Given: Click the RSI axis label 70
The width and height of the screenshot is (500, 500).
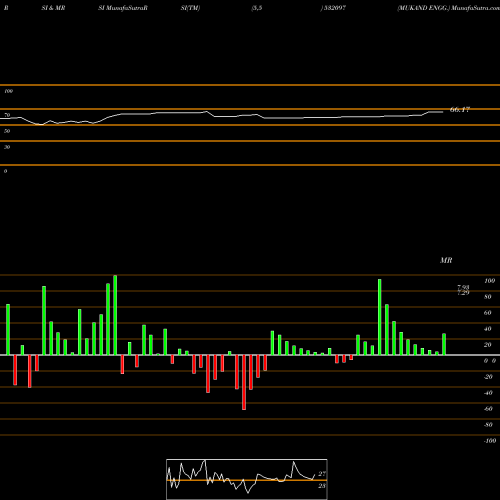Looking at the screenshot, I should click(x=7, y=115).
